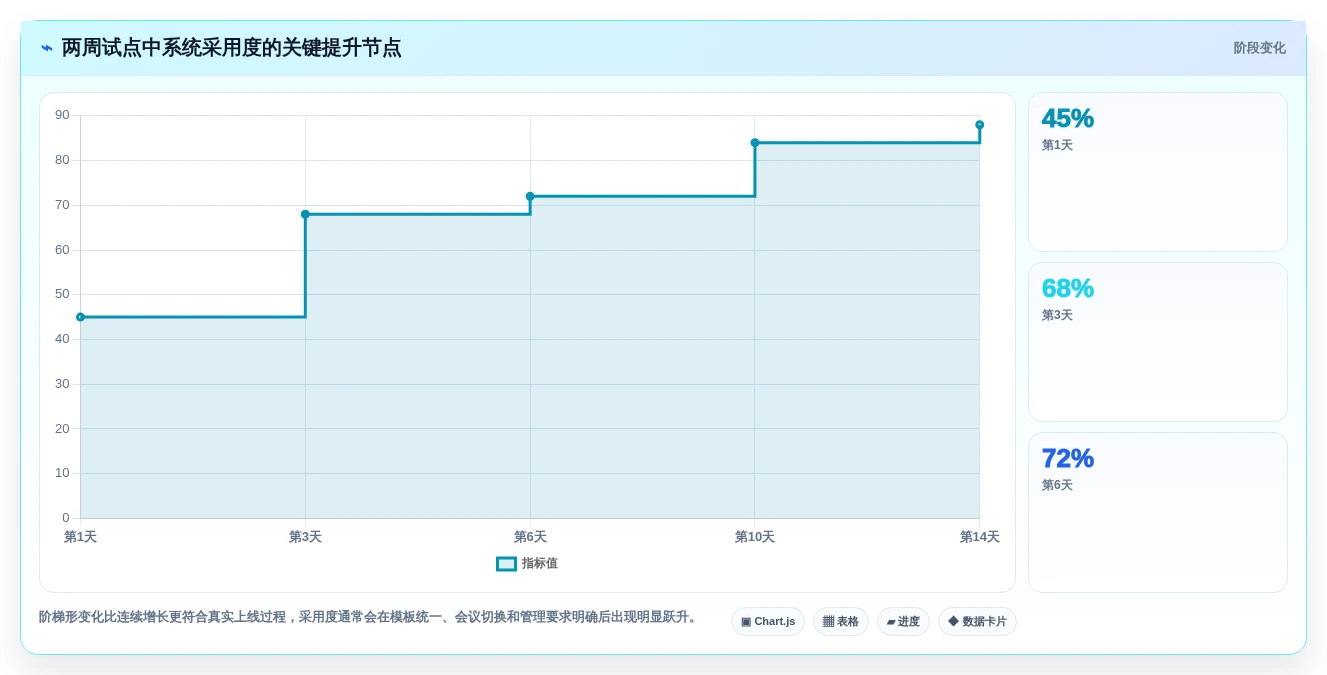Click the 第10天 x-axis label
Image resolution: width=1327 pixels, height=675 pixels.
point(755,537)
